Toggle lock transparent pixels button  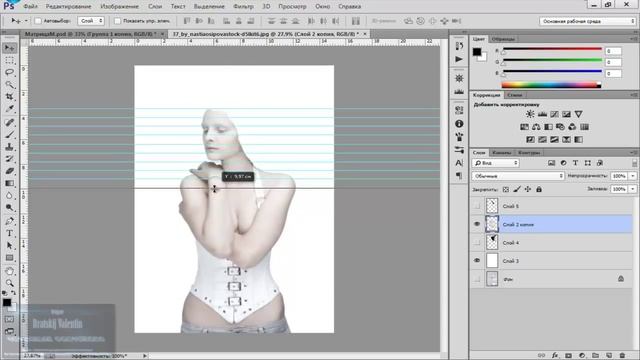click(x=506, y=189)
